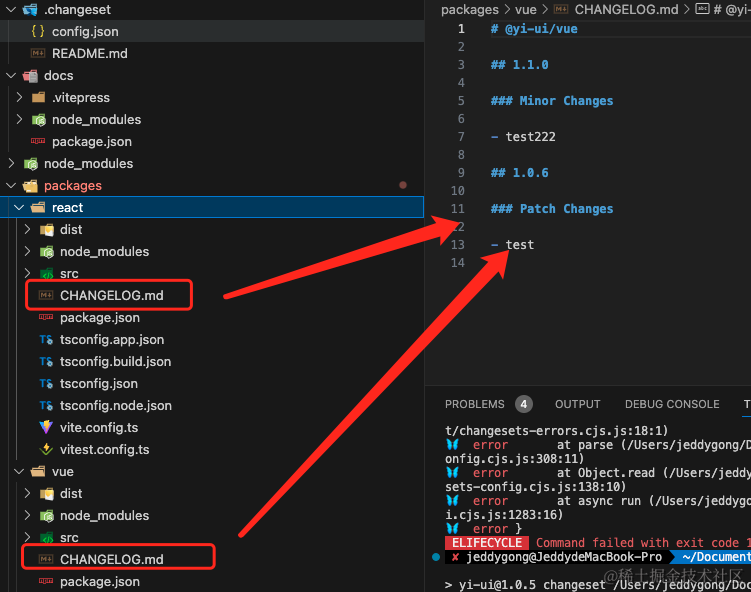
Task: Click the '### Patch Changes' heading
Action: tap(552, 209)
